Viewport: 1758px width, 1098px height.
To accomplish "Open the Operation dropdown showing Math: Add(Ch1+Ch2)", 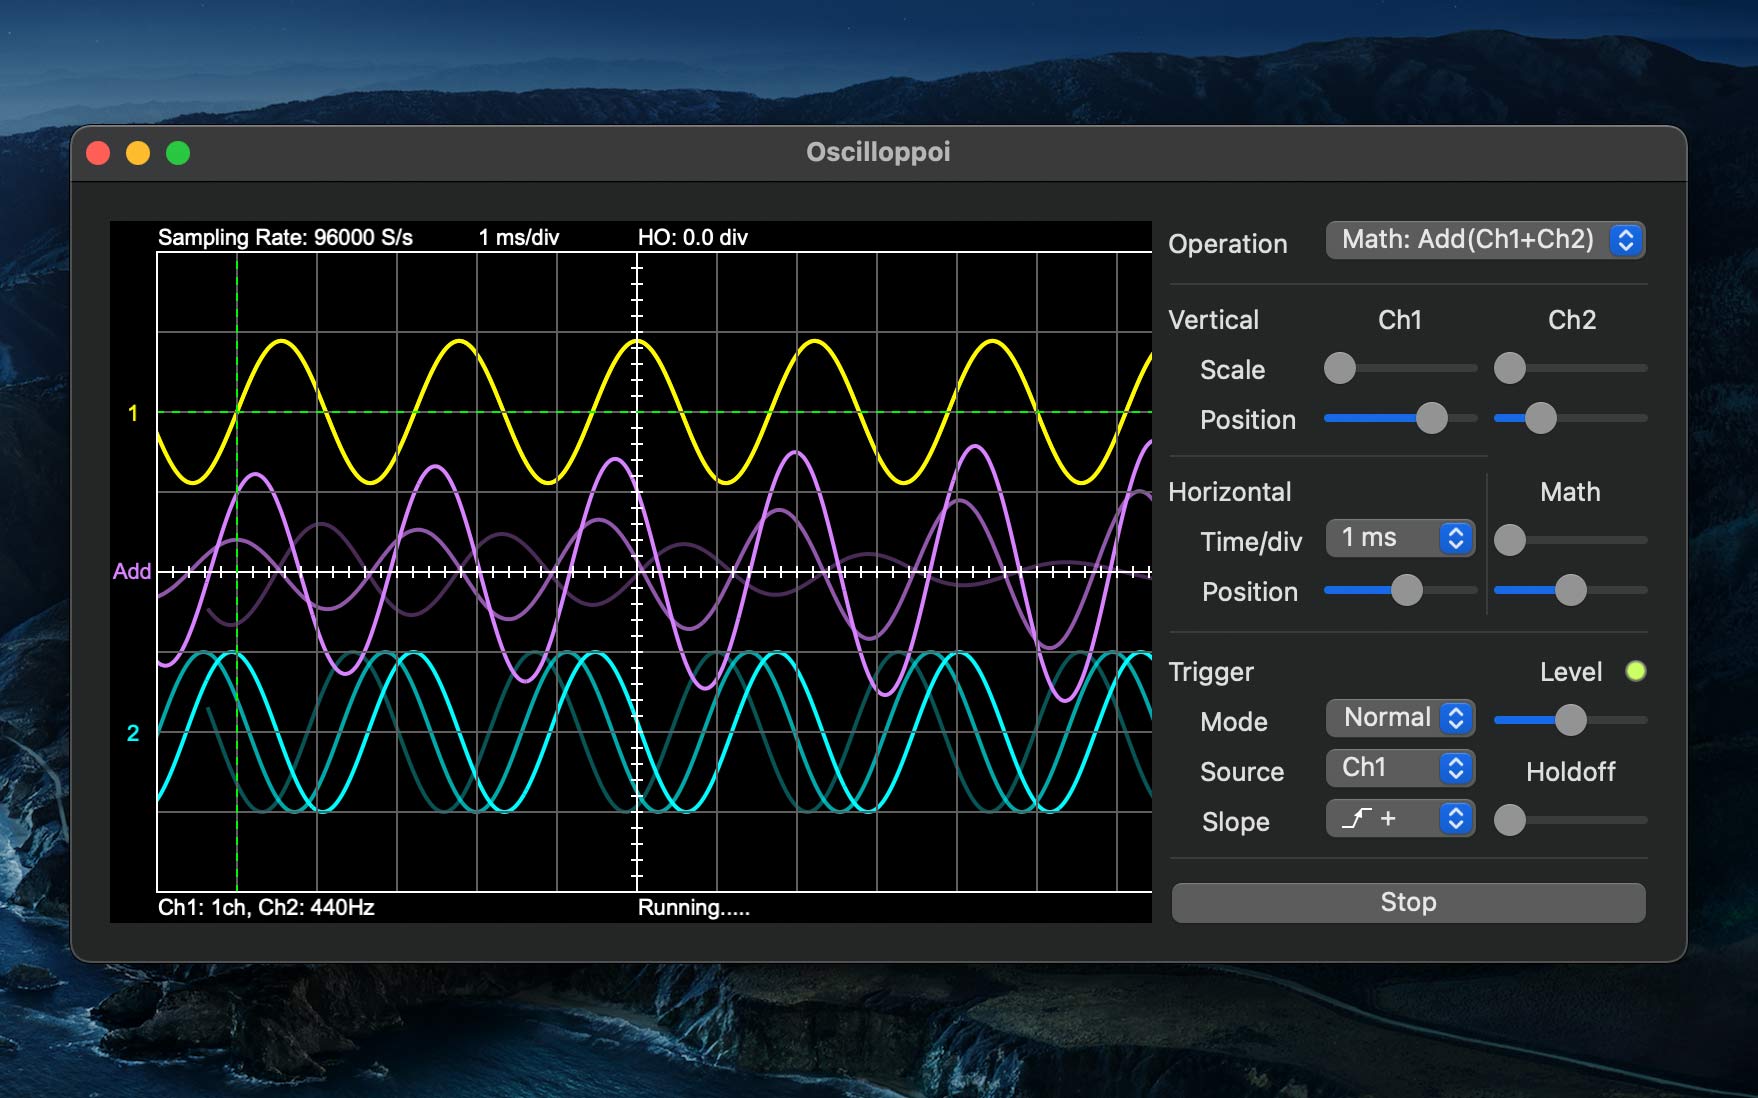I will [x=1485, y=240].
